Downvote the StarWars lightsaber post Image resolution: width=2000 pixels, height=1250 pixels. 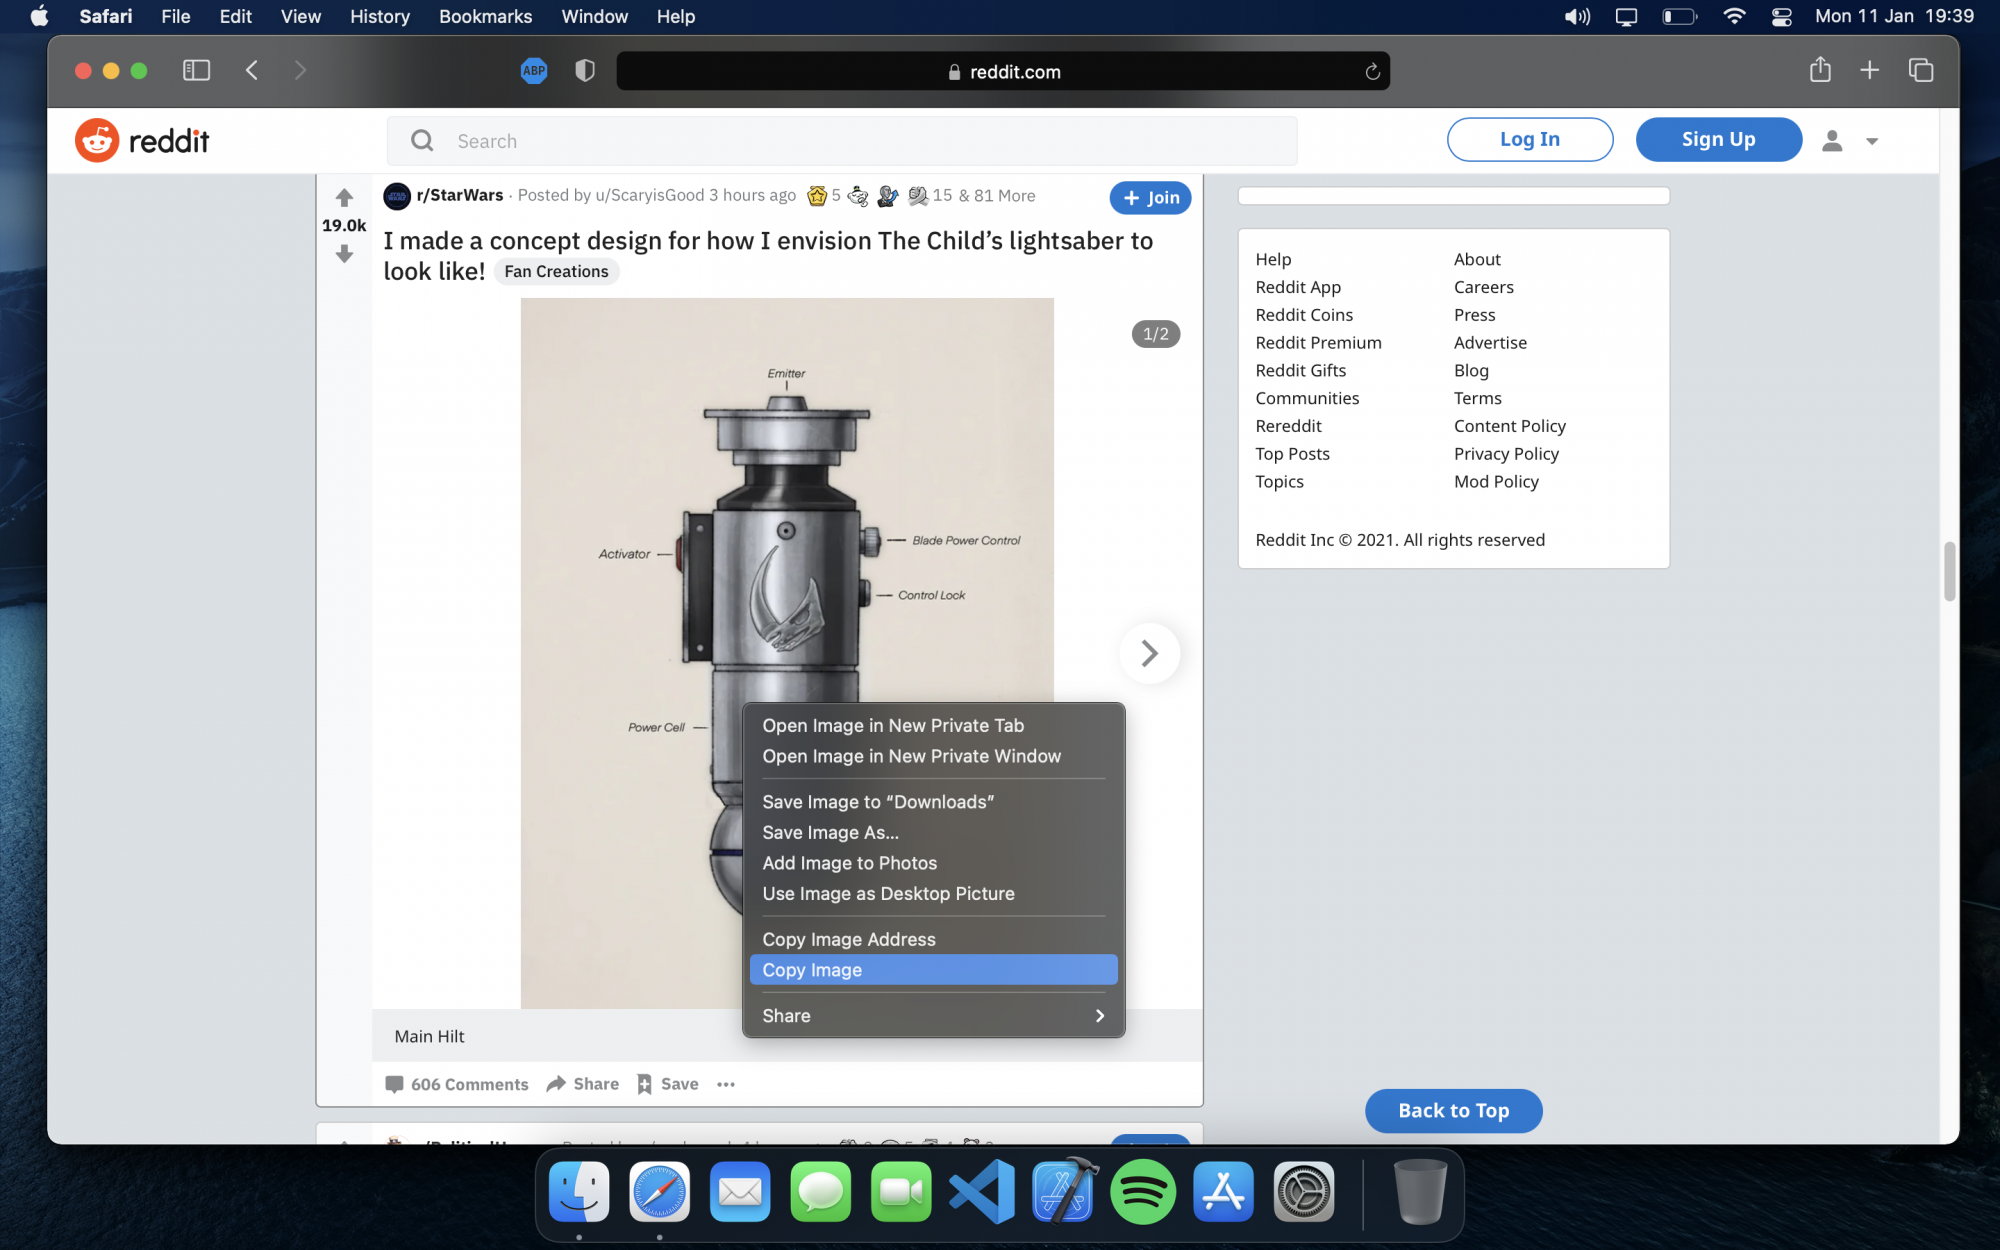pyautogui.click(x=344, y=255)
